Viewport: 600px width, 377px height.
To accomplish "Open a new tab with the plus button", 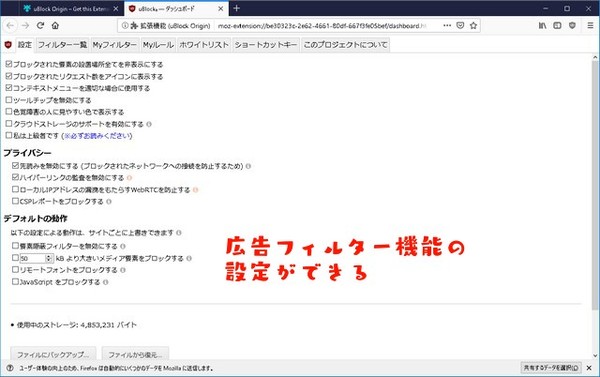I will [236, 8].
